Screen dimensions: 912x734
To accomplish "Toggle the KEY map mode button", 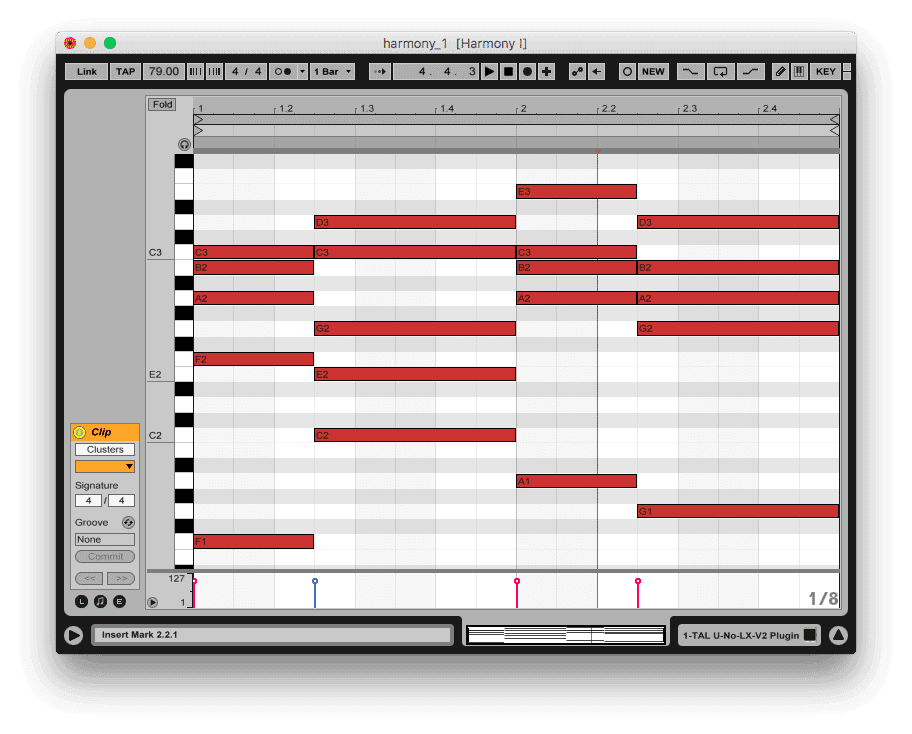I will pos(825,71).
